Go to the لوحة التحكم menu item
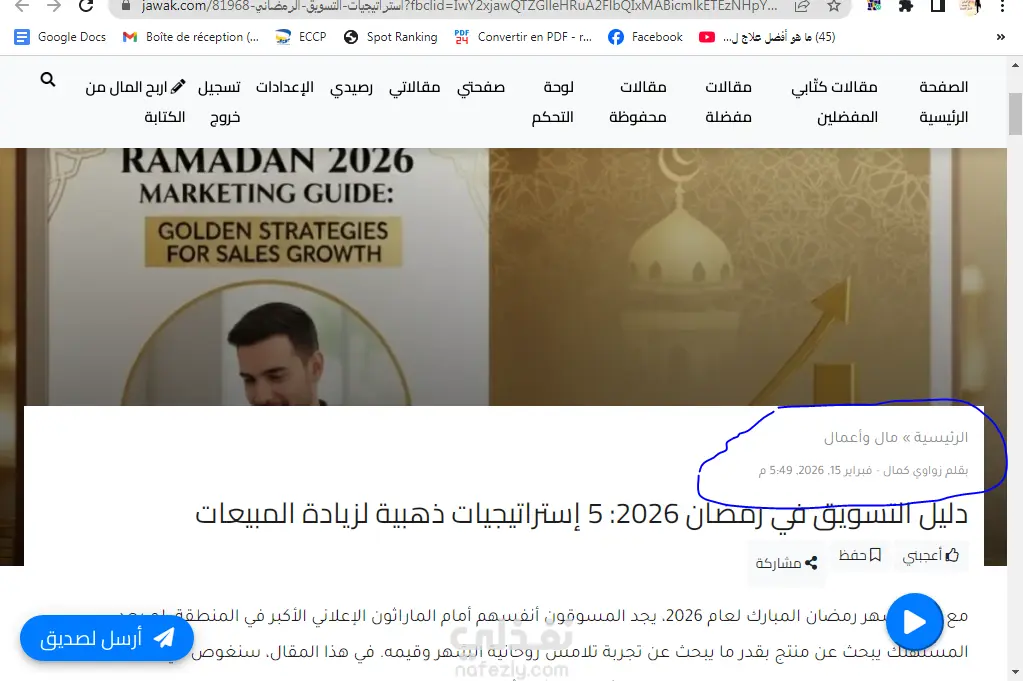Image resolution: width=1023 pixels, height=681 pixels. point(553,102)
